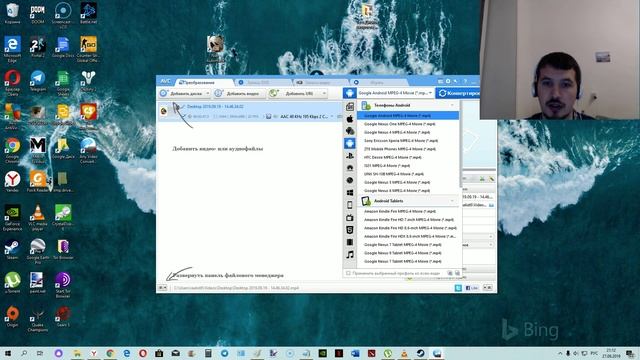
Task: Open the output profile dropdown Google Android MPEG-4
Action: click(x=395, y=93)
